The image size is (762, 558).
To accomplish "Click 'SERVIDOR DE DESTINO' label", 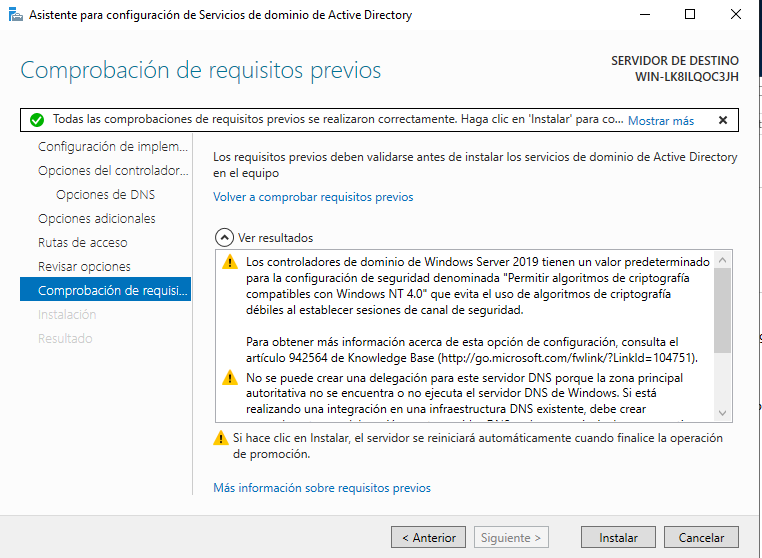I will tap(675, 61).
